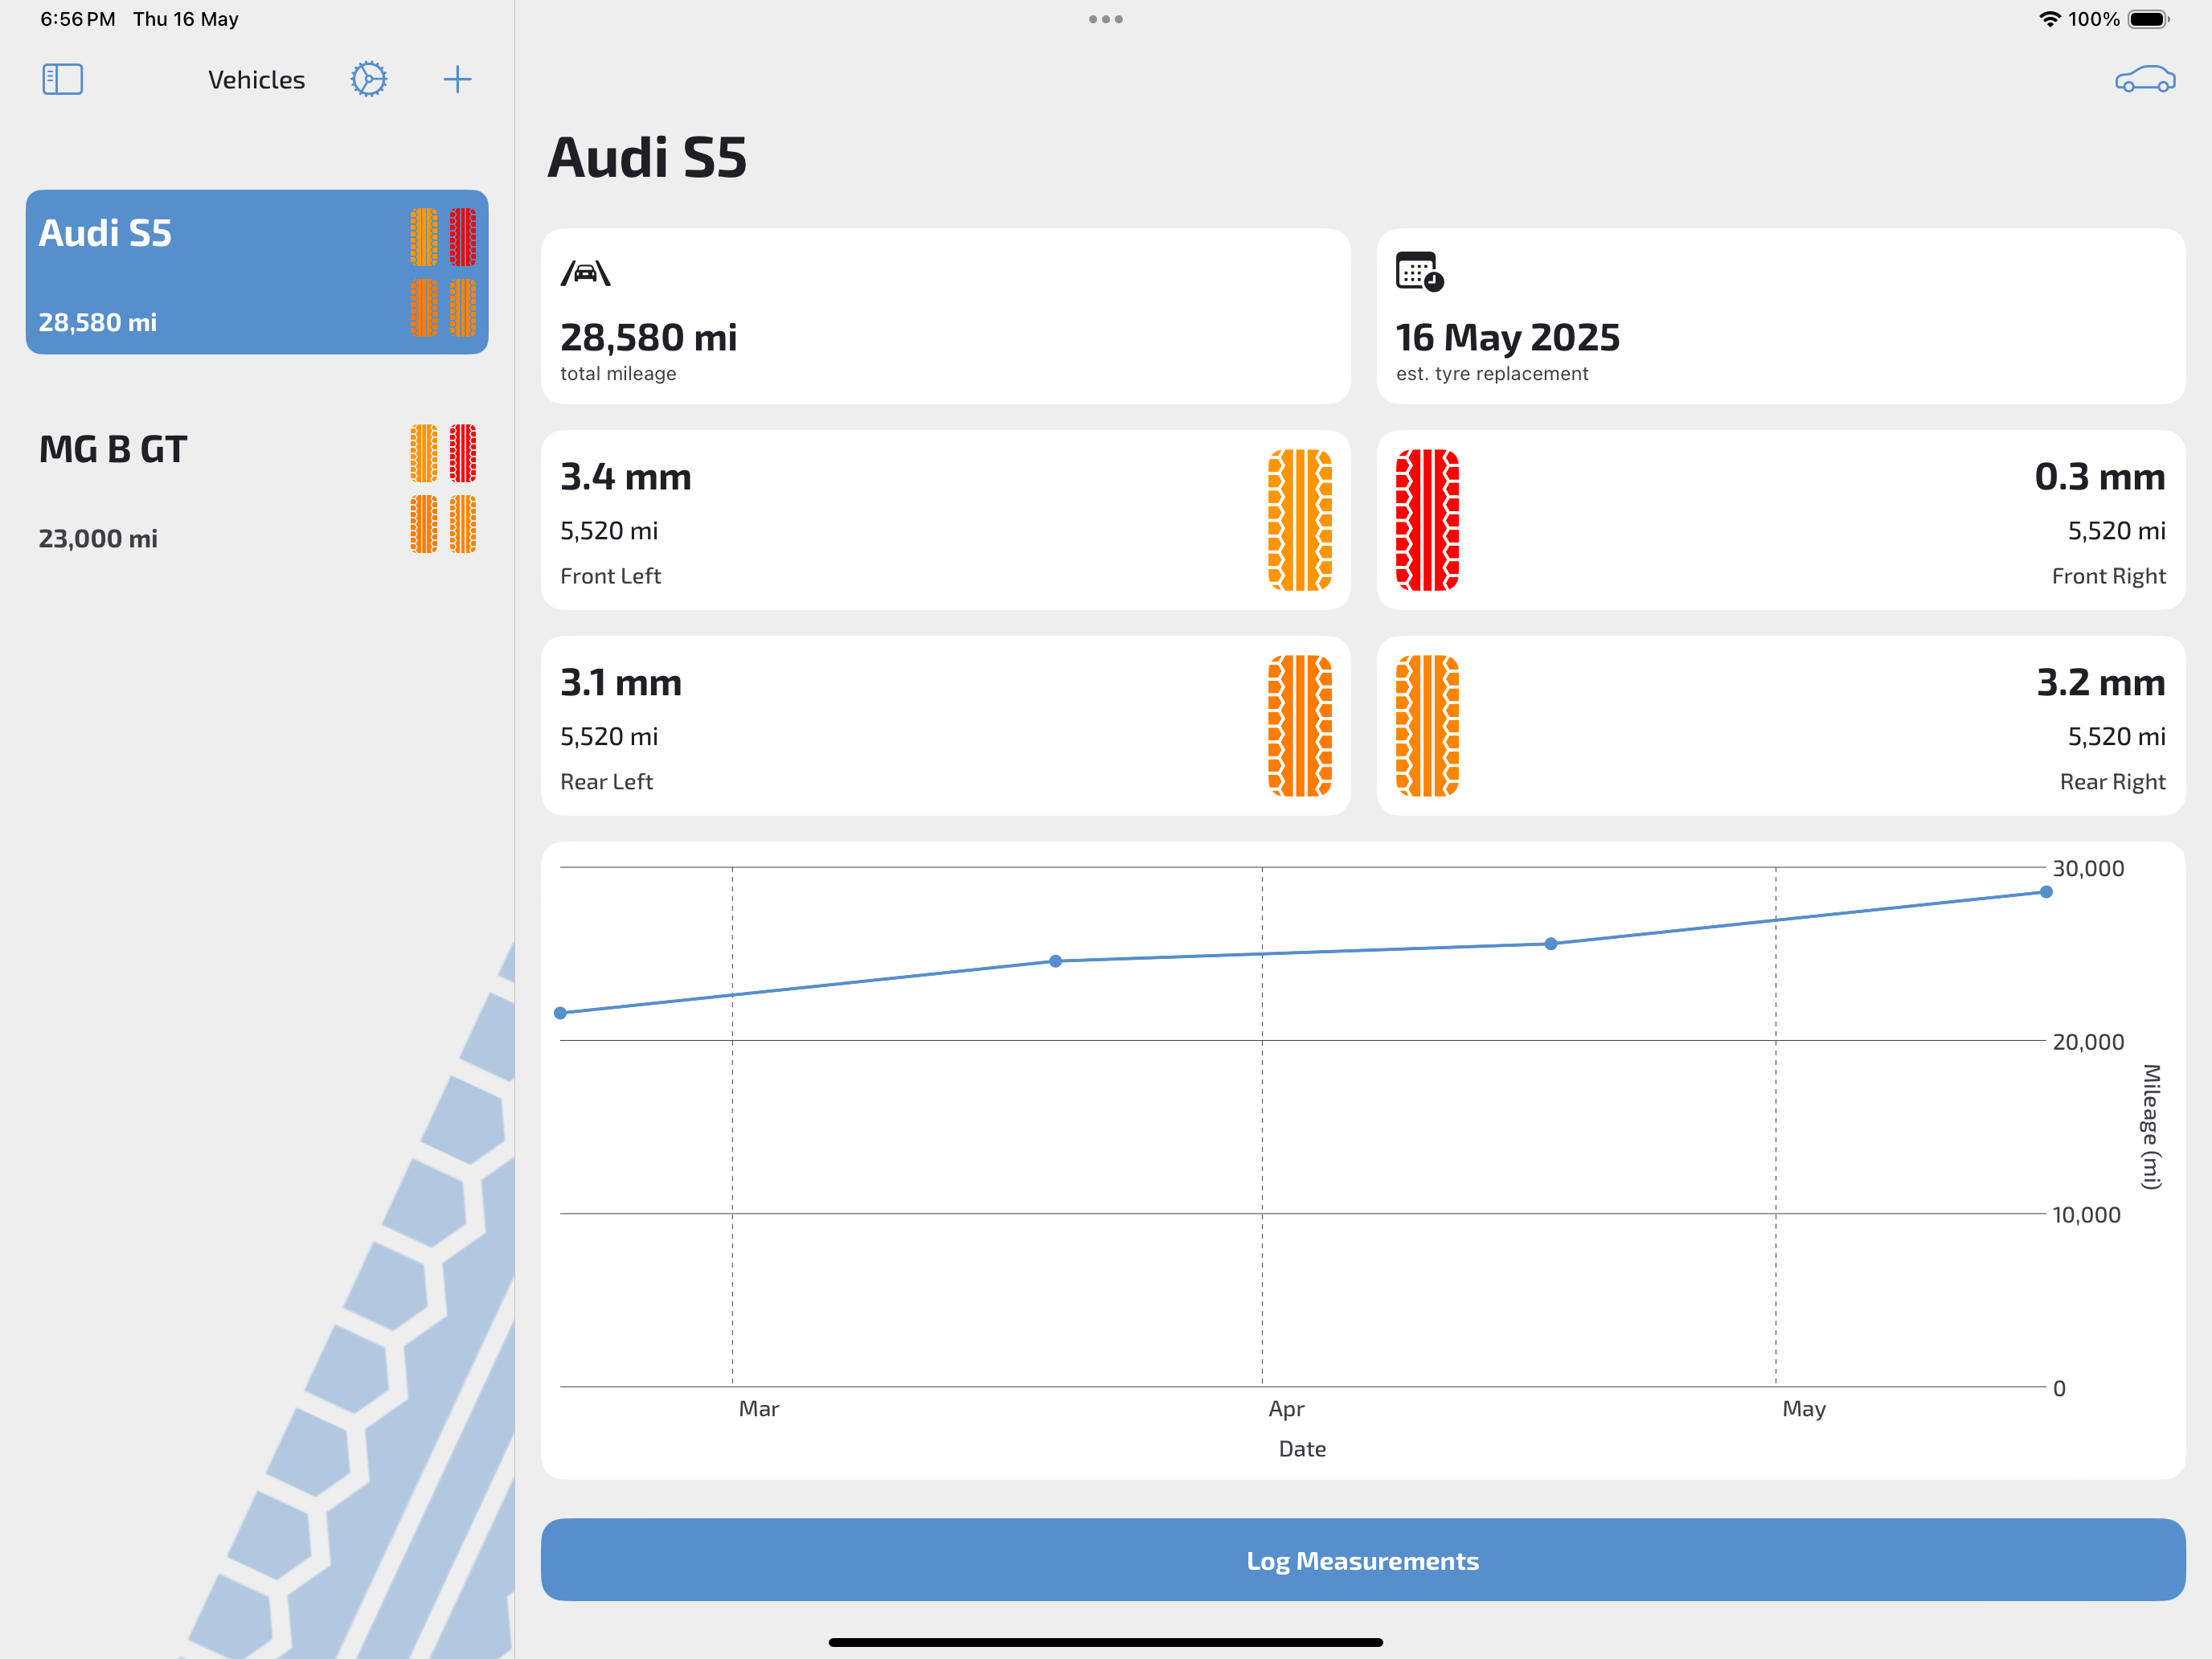
Task: Select the Audi S5 vehicle card
Action: tap(257, 272)
